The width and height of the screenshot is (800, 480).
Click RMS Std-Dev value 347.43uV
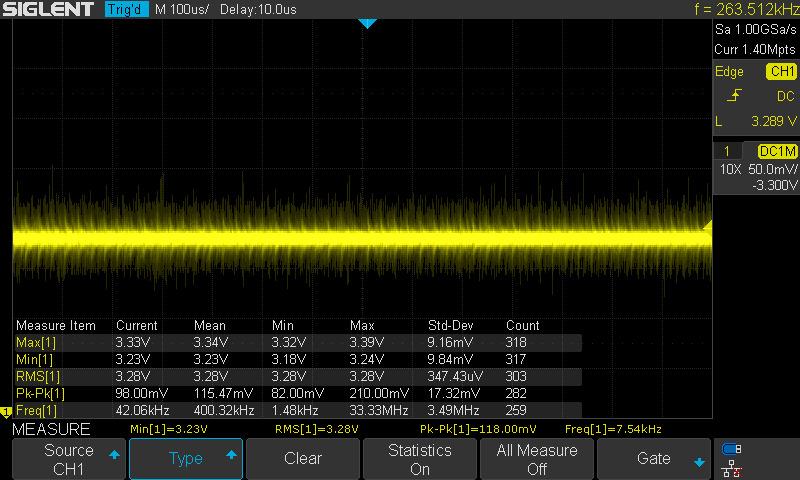coord(455,376)
